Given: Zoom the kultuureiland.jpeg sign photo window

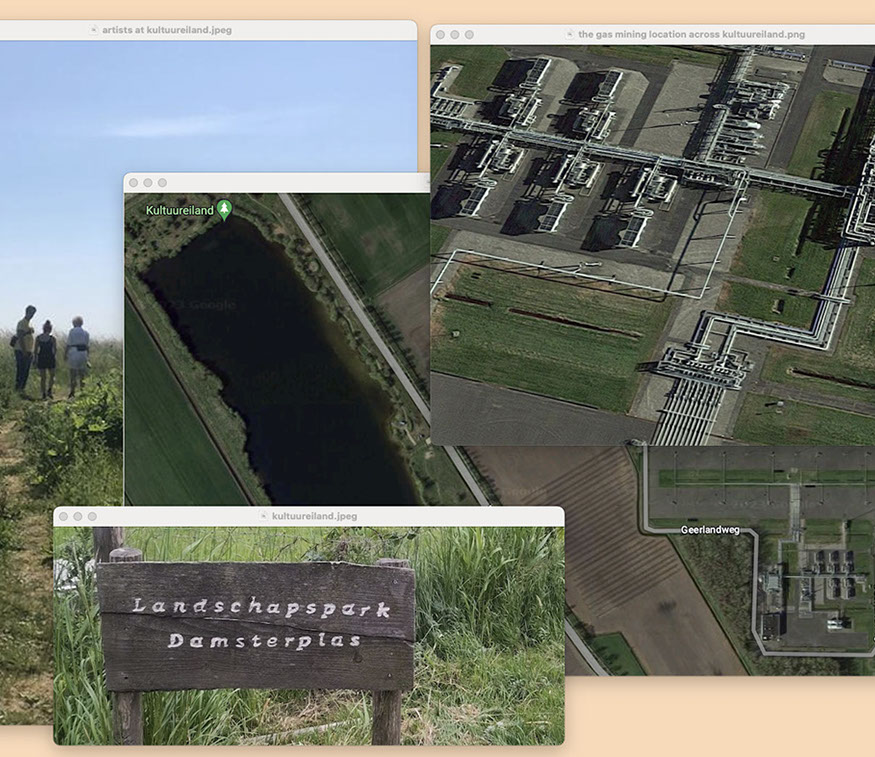Looking at the screenshot, I should (x=92, y=516).
